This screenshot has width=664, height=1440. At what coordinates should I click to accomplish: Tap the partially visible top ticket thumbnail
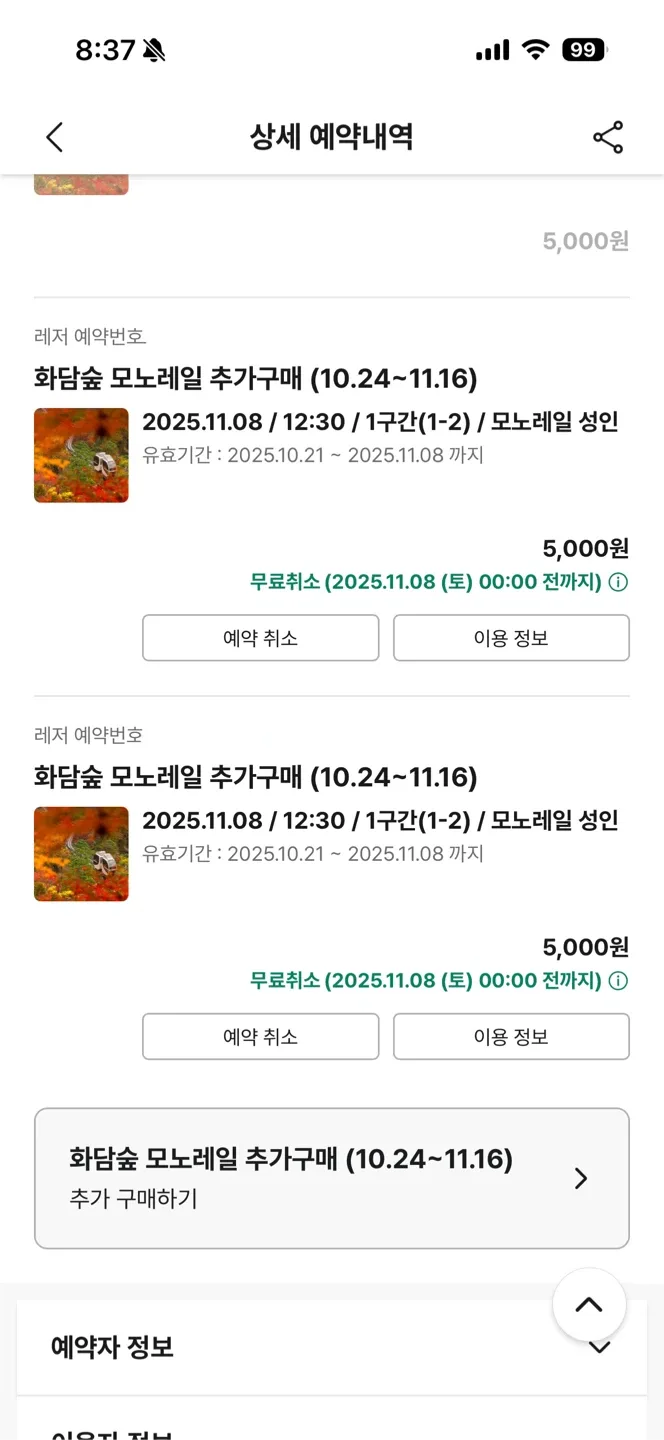(81, 184)
